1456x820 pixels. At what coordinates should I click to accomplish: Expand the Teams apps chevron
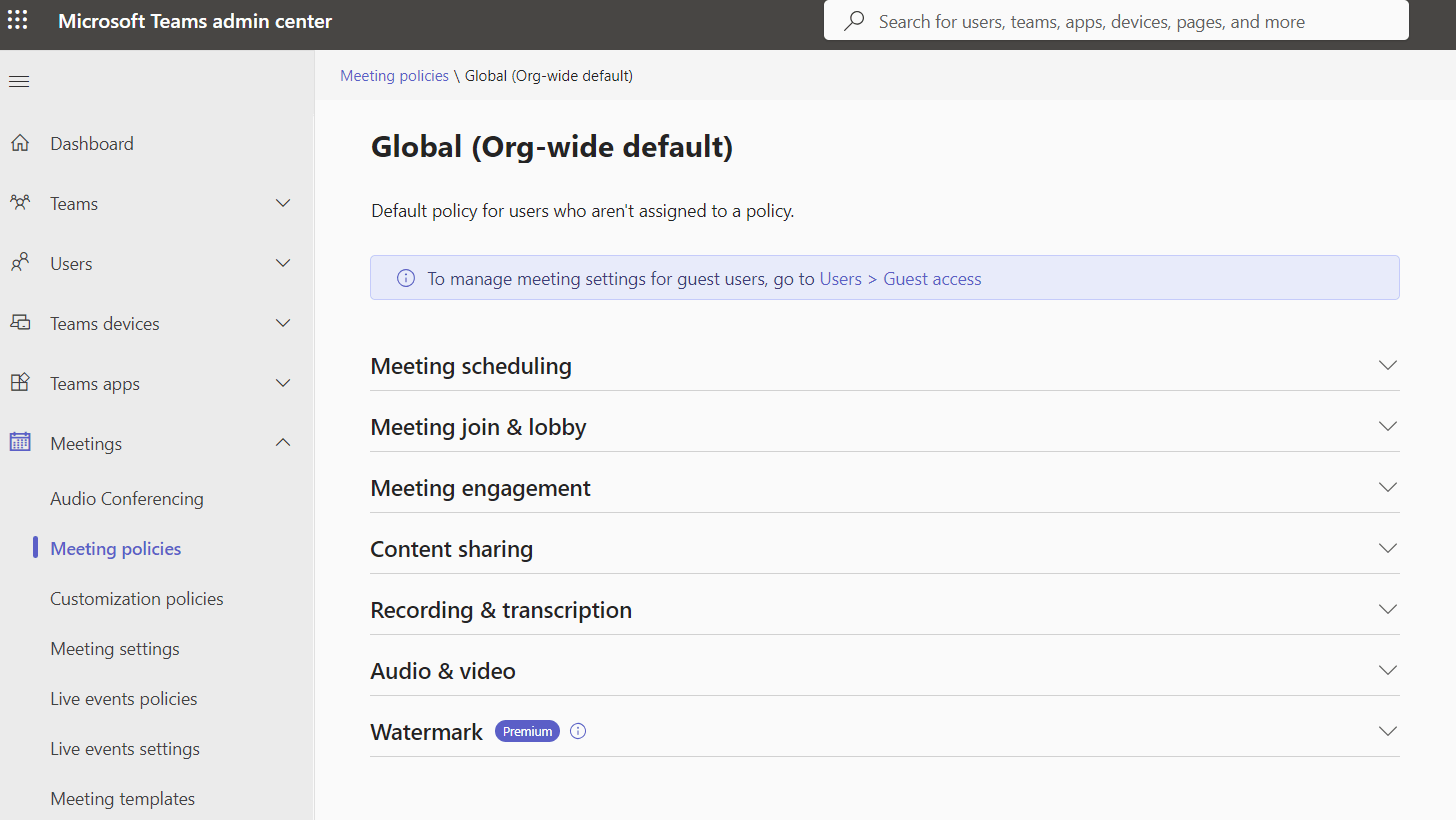click(283, 383)
